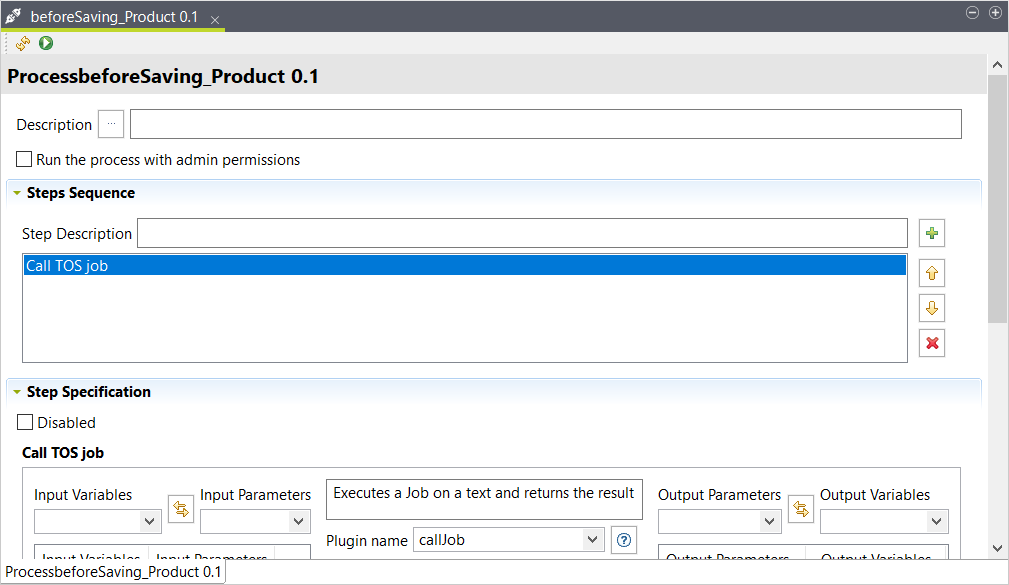Image resolution: width=1009 pixels, height=585 pixels.
Task: Open the Plugin name callJob dropdown
Action: (508, 540)
